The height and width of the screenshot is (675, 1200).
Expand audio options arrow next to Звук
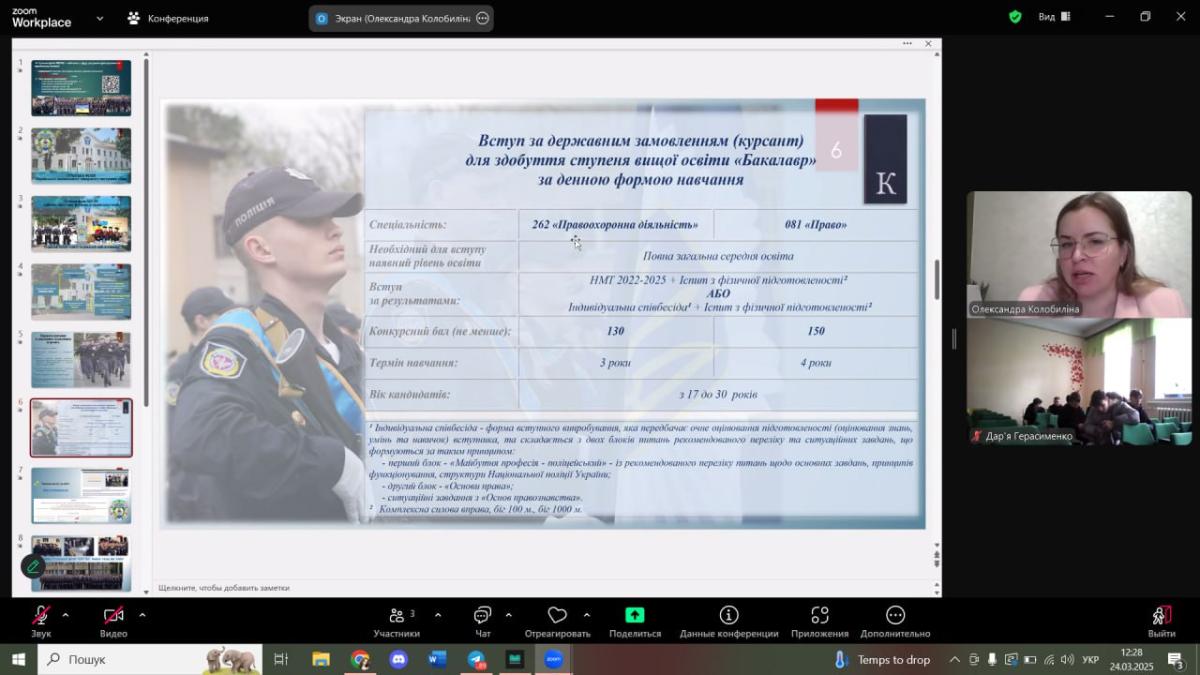pos(66,615)
